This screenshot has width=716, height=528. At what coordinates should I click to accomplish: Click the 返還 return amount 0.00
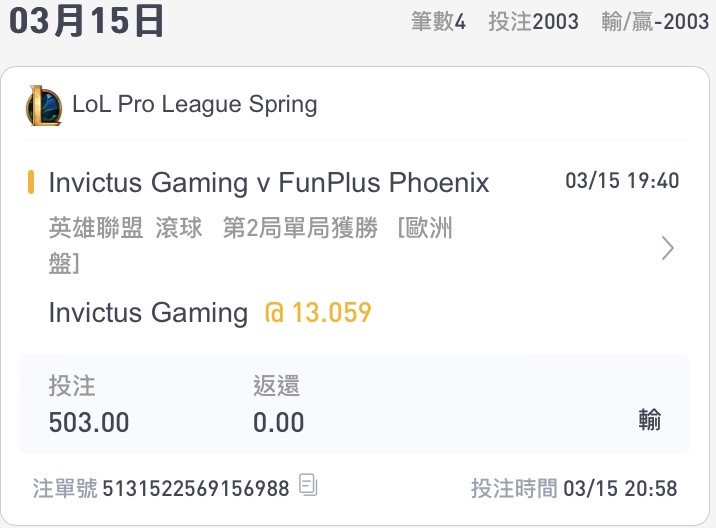(x=279, y=422)
